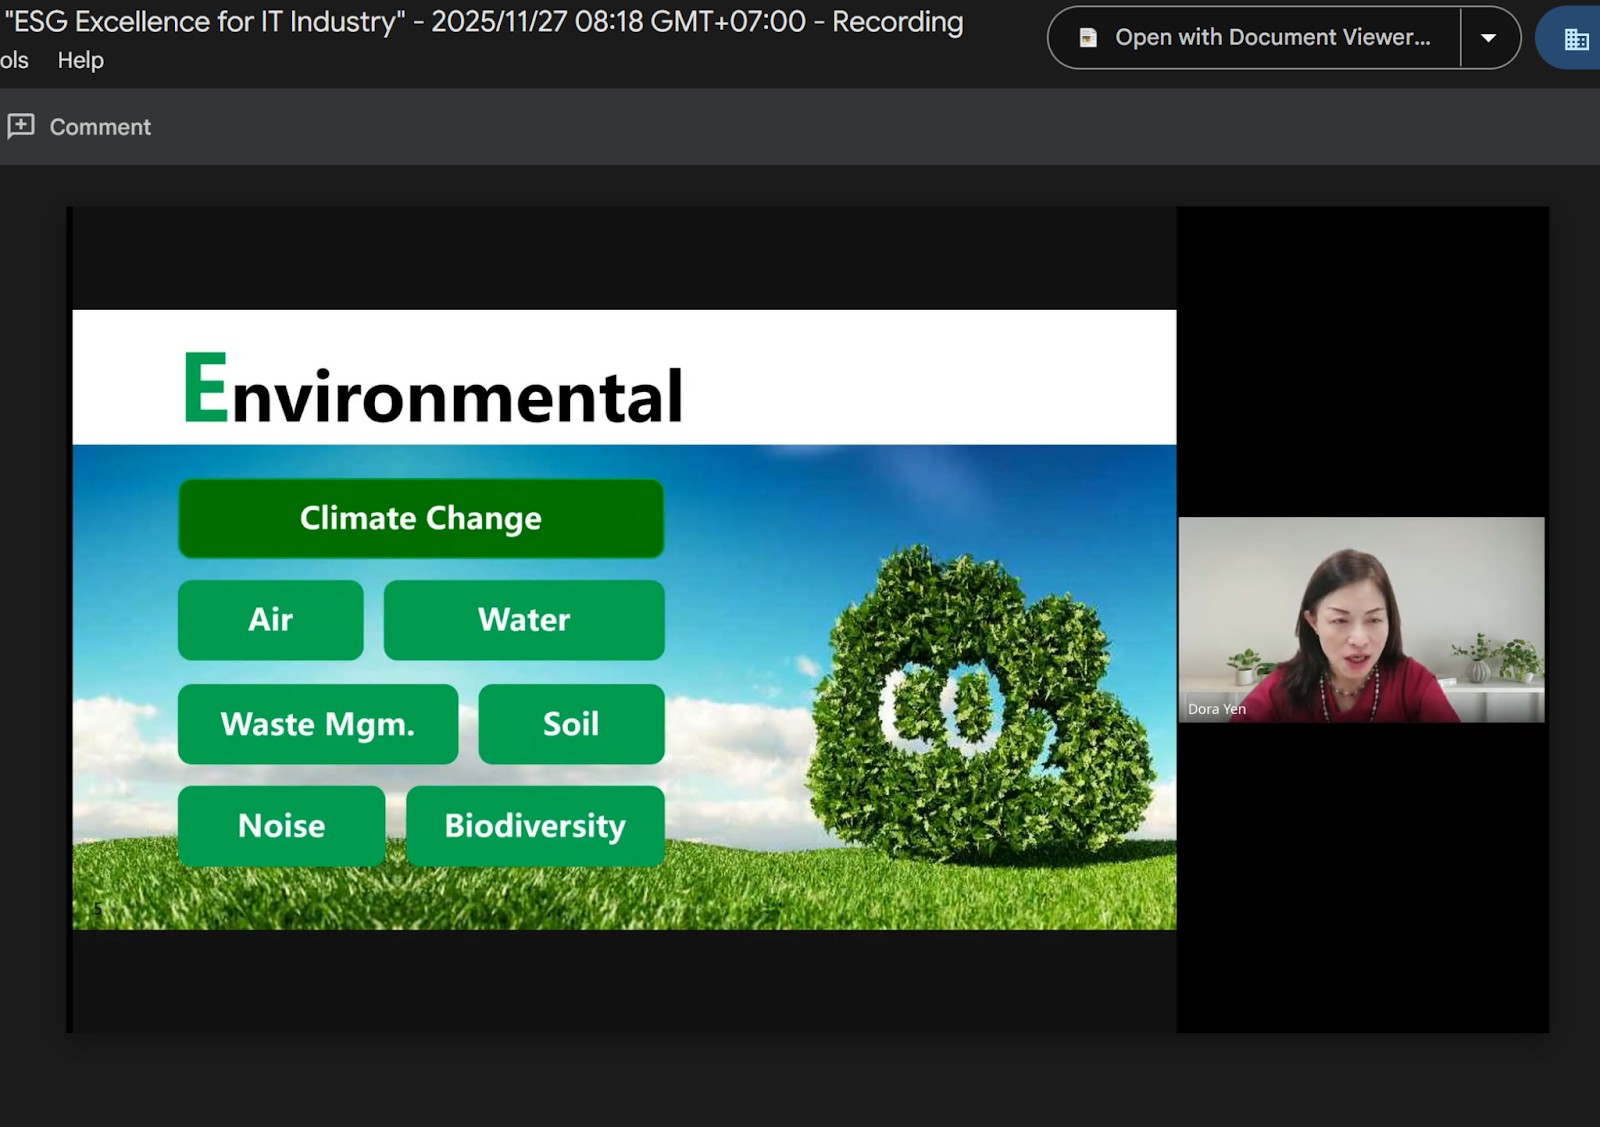Click the blue building share icon
This screenshot has height=1127, width=1600.
[x=1575, y=39]
